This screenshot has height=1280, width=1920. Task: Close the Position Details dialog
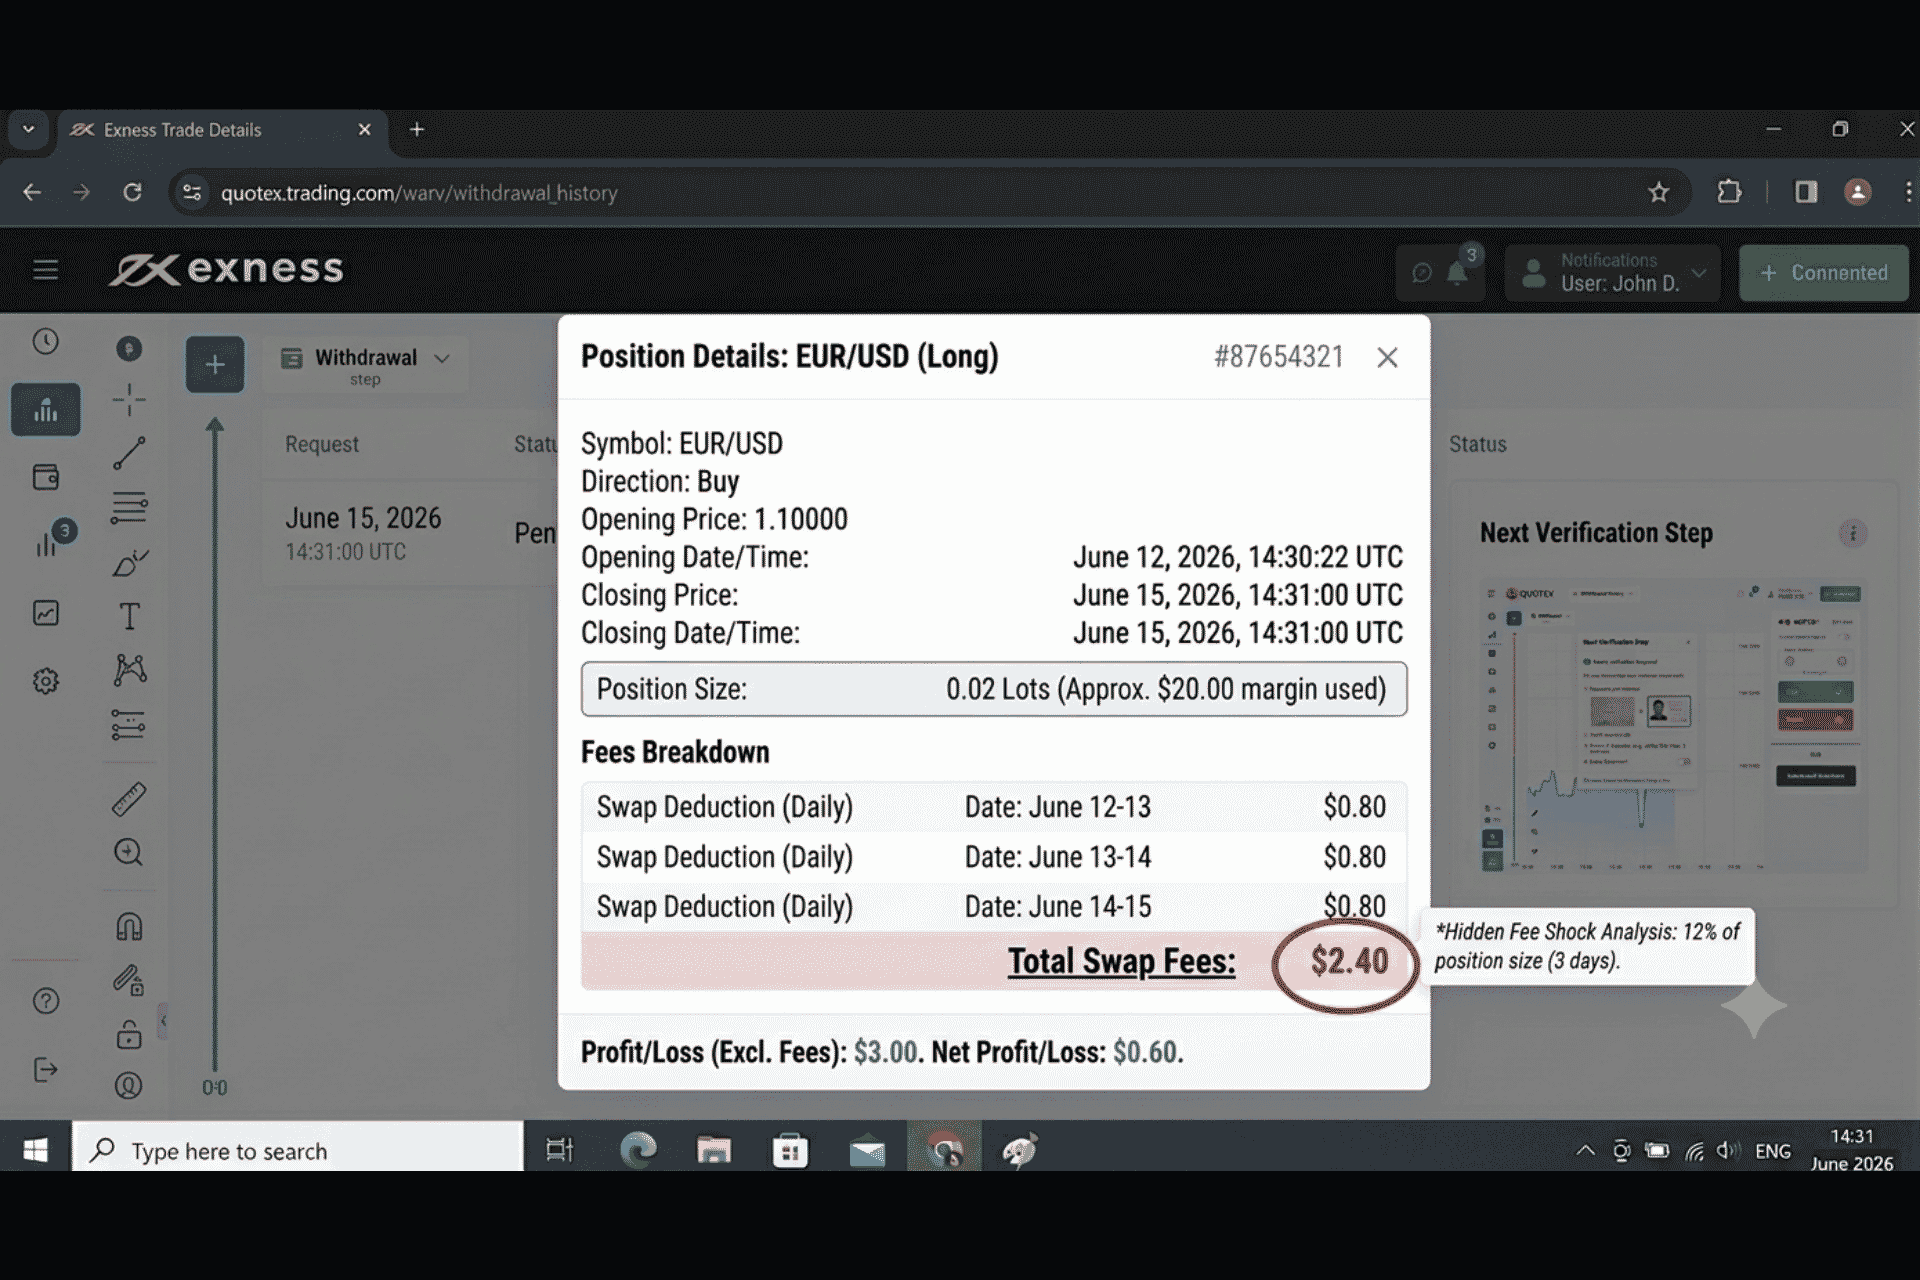pyautogui.click(x=1387, y=357)
